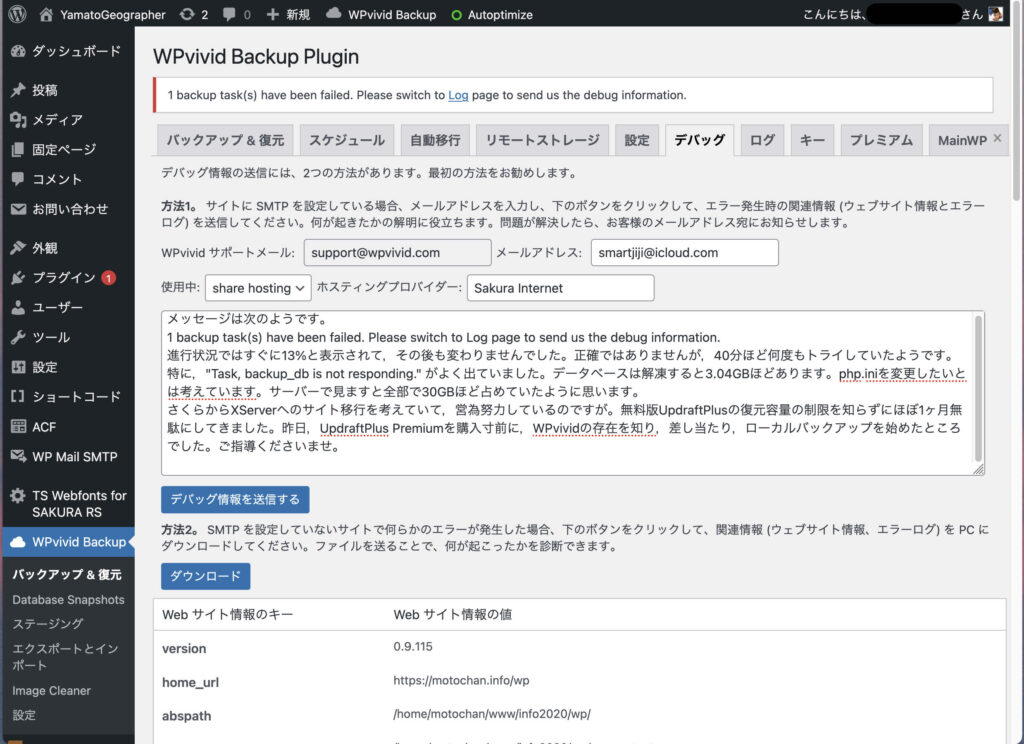Click the WP Mail SMTP envelope icon
Viewport: 1024px width, 744px height.
click(18, 457)
